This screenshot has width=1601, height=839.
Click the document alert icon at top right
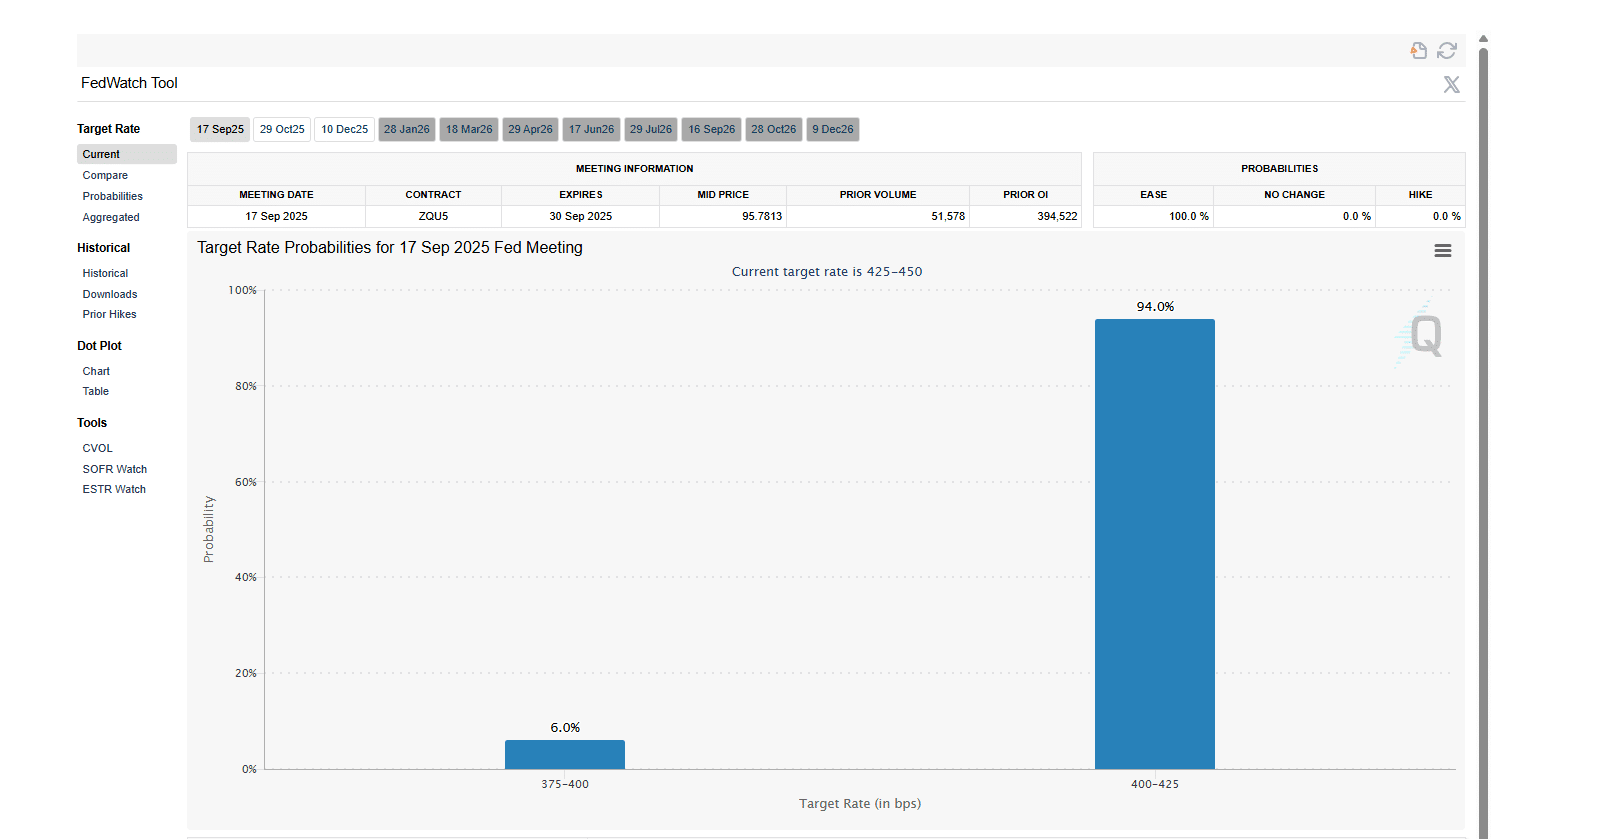(x=1418, y=50)
